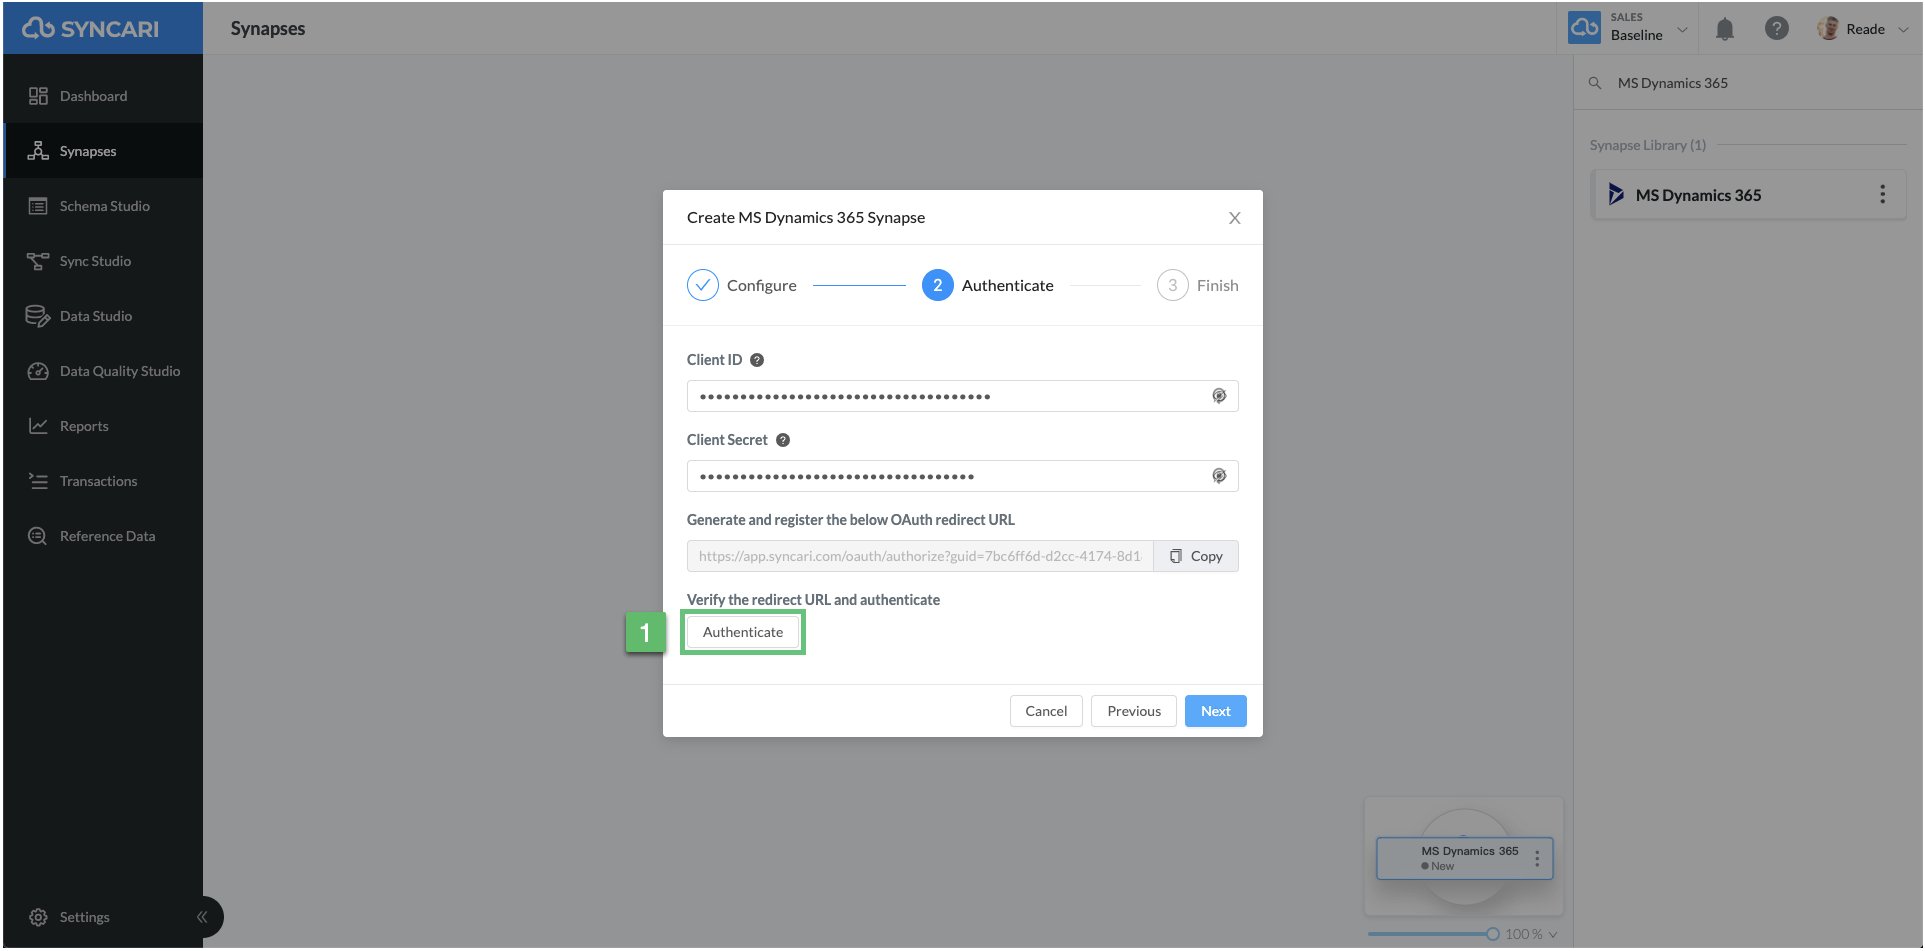
Task: Open the 100% zoom dropdown
Action: click(1532, 934)
